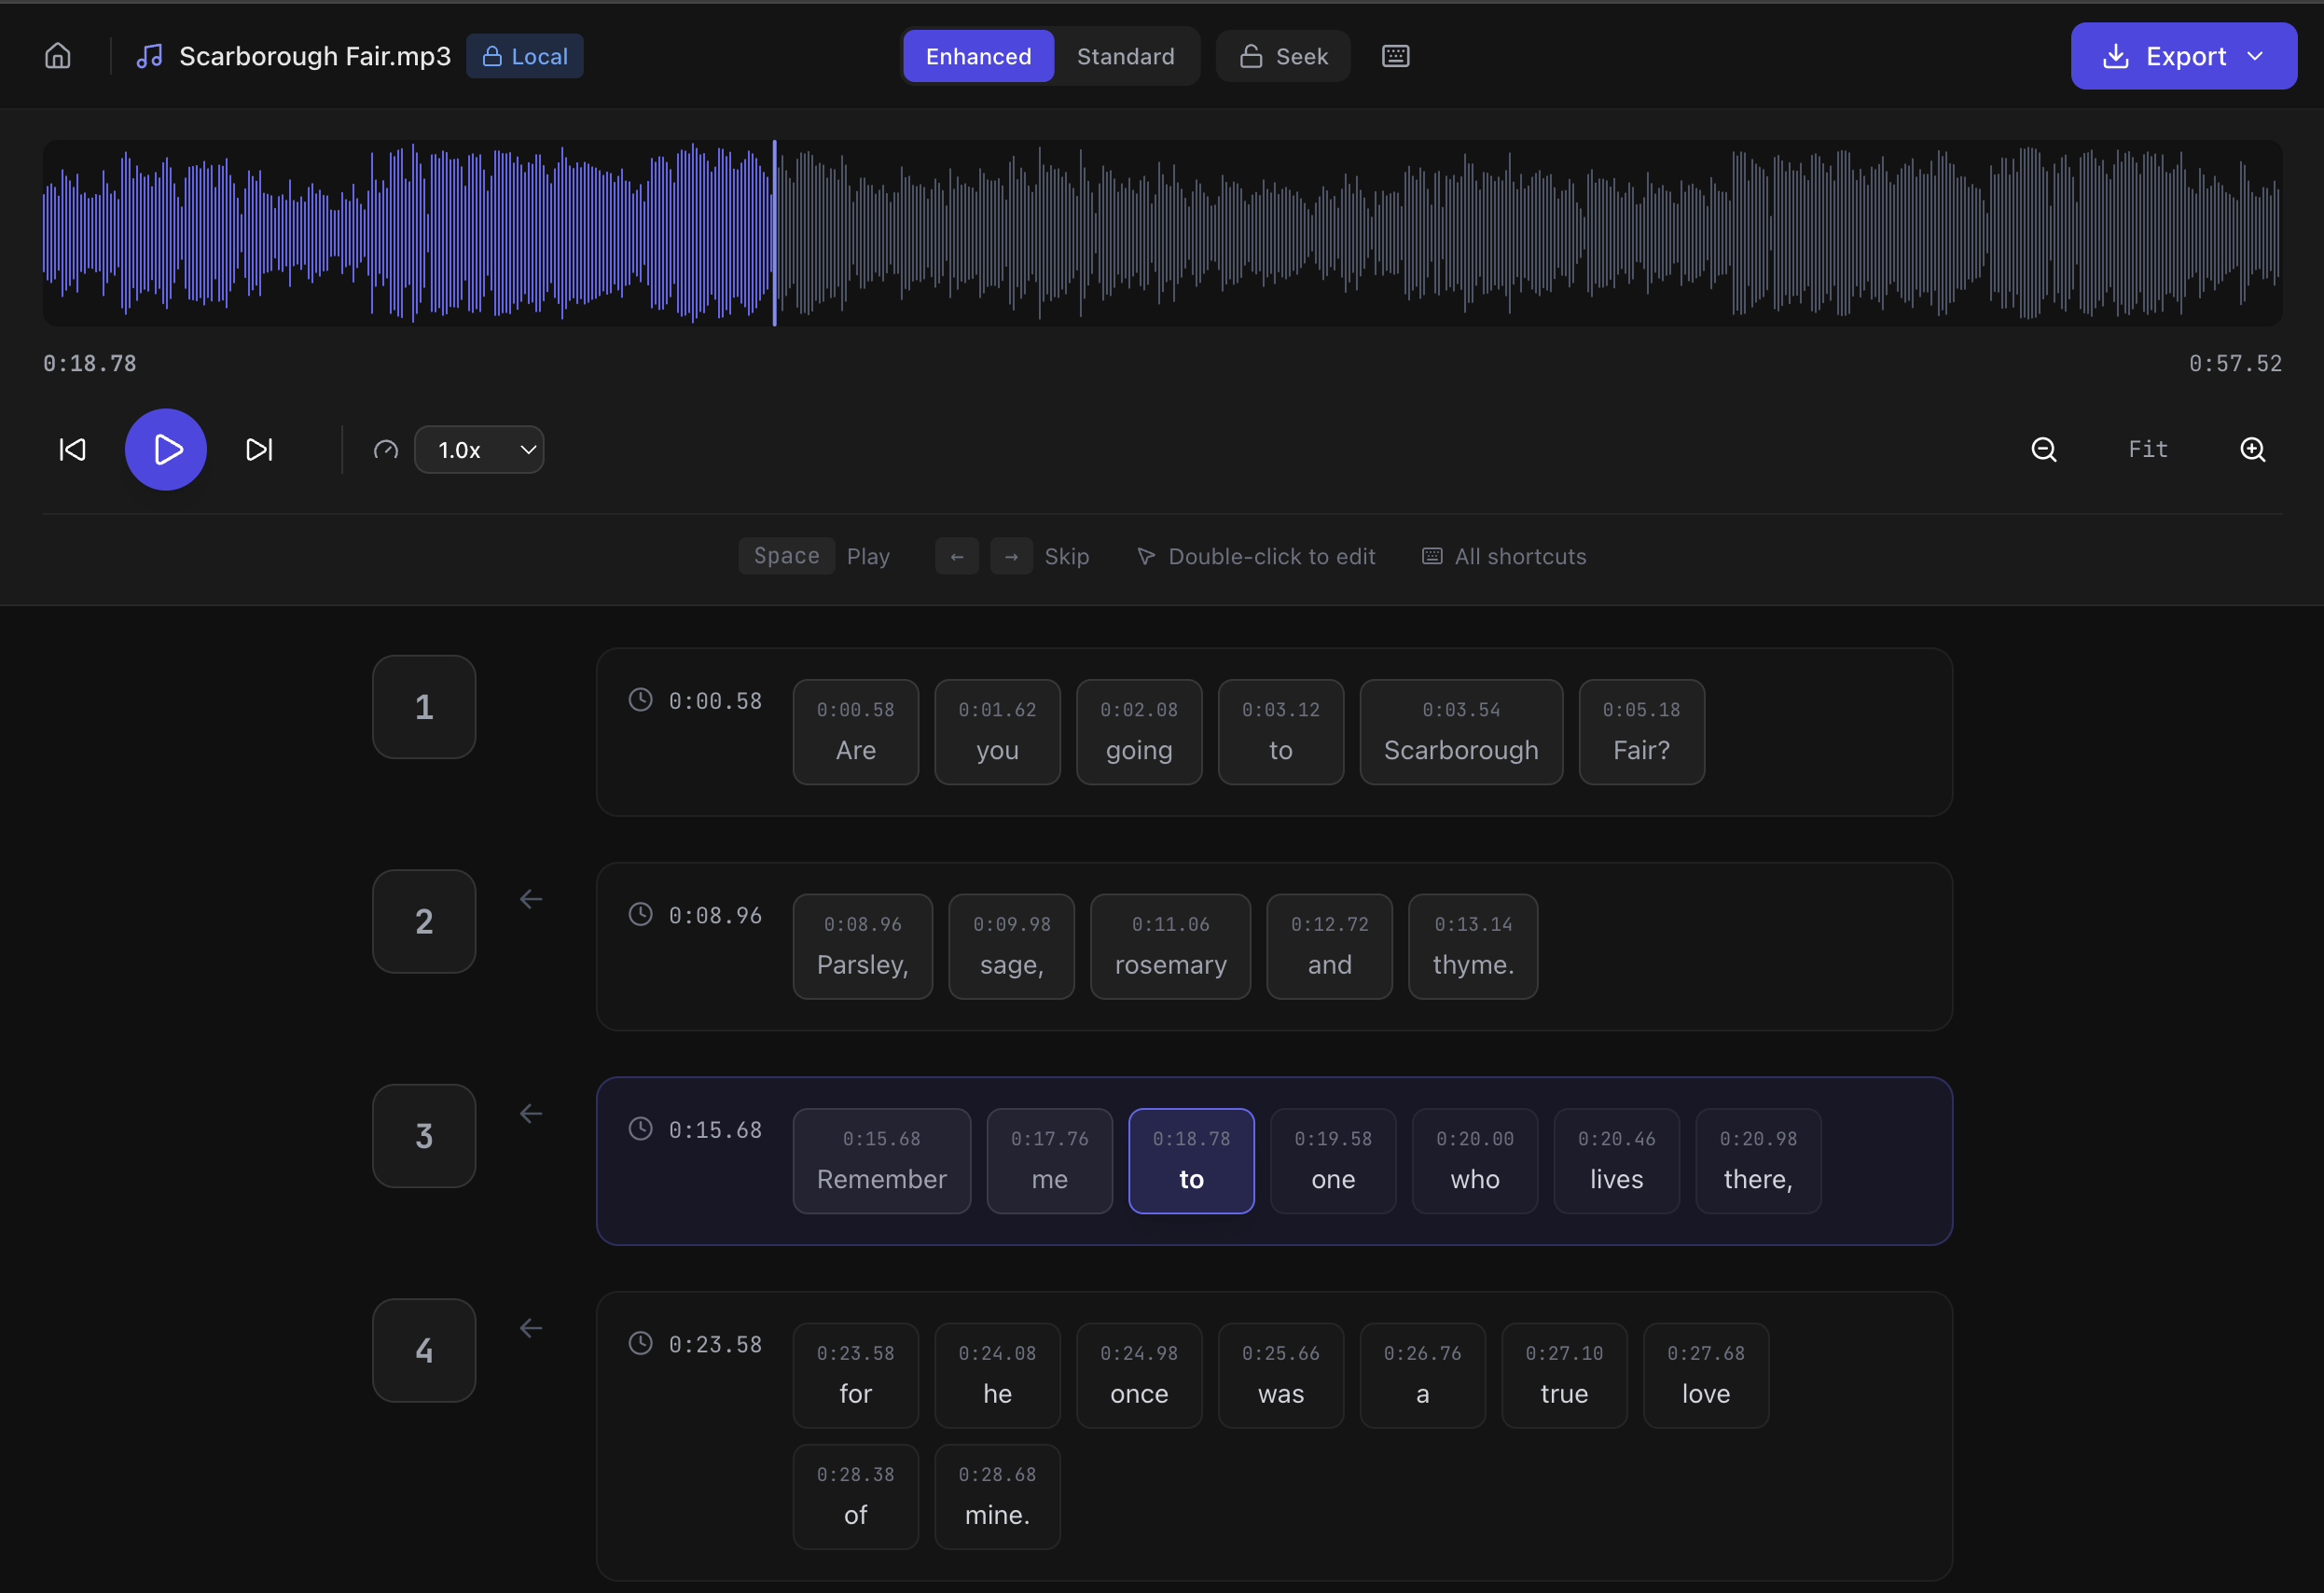Screen dimensions: 2324x1593
Task: Skip to next track button
Action: (x=259, y=450)
